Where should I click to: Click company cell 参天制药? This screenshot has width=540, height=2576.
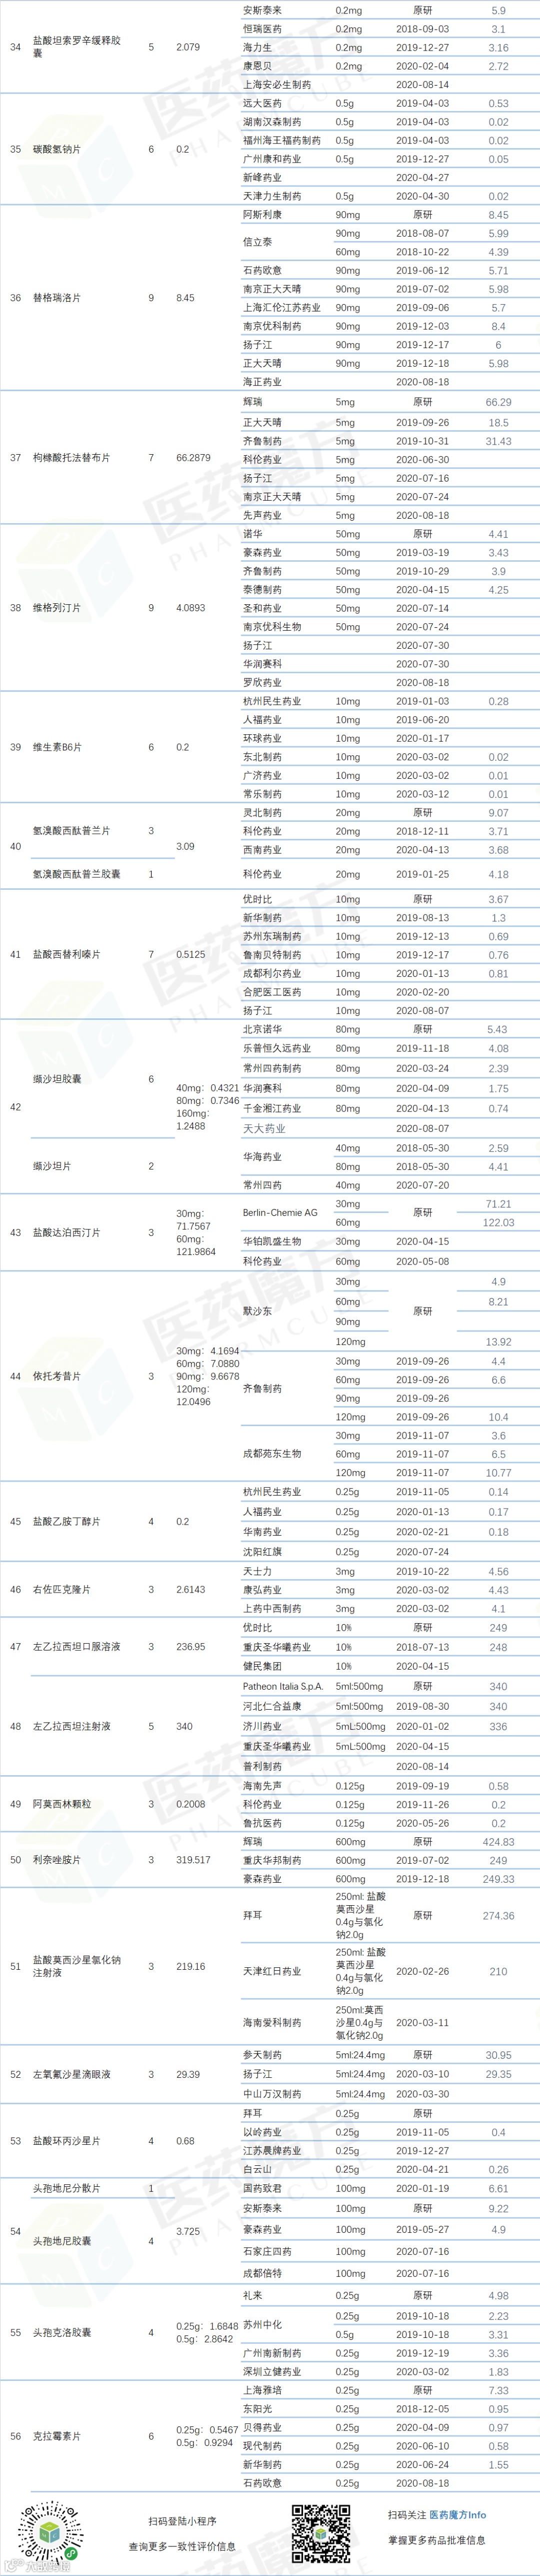262,2055
